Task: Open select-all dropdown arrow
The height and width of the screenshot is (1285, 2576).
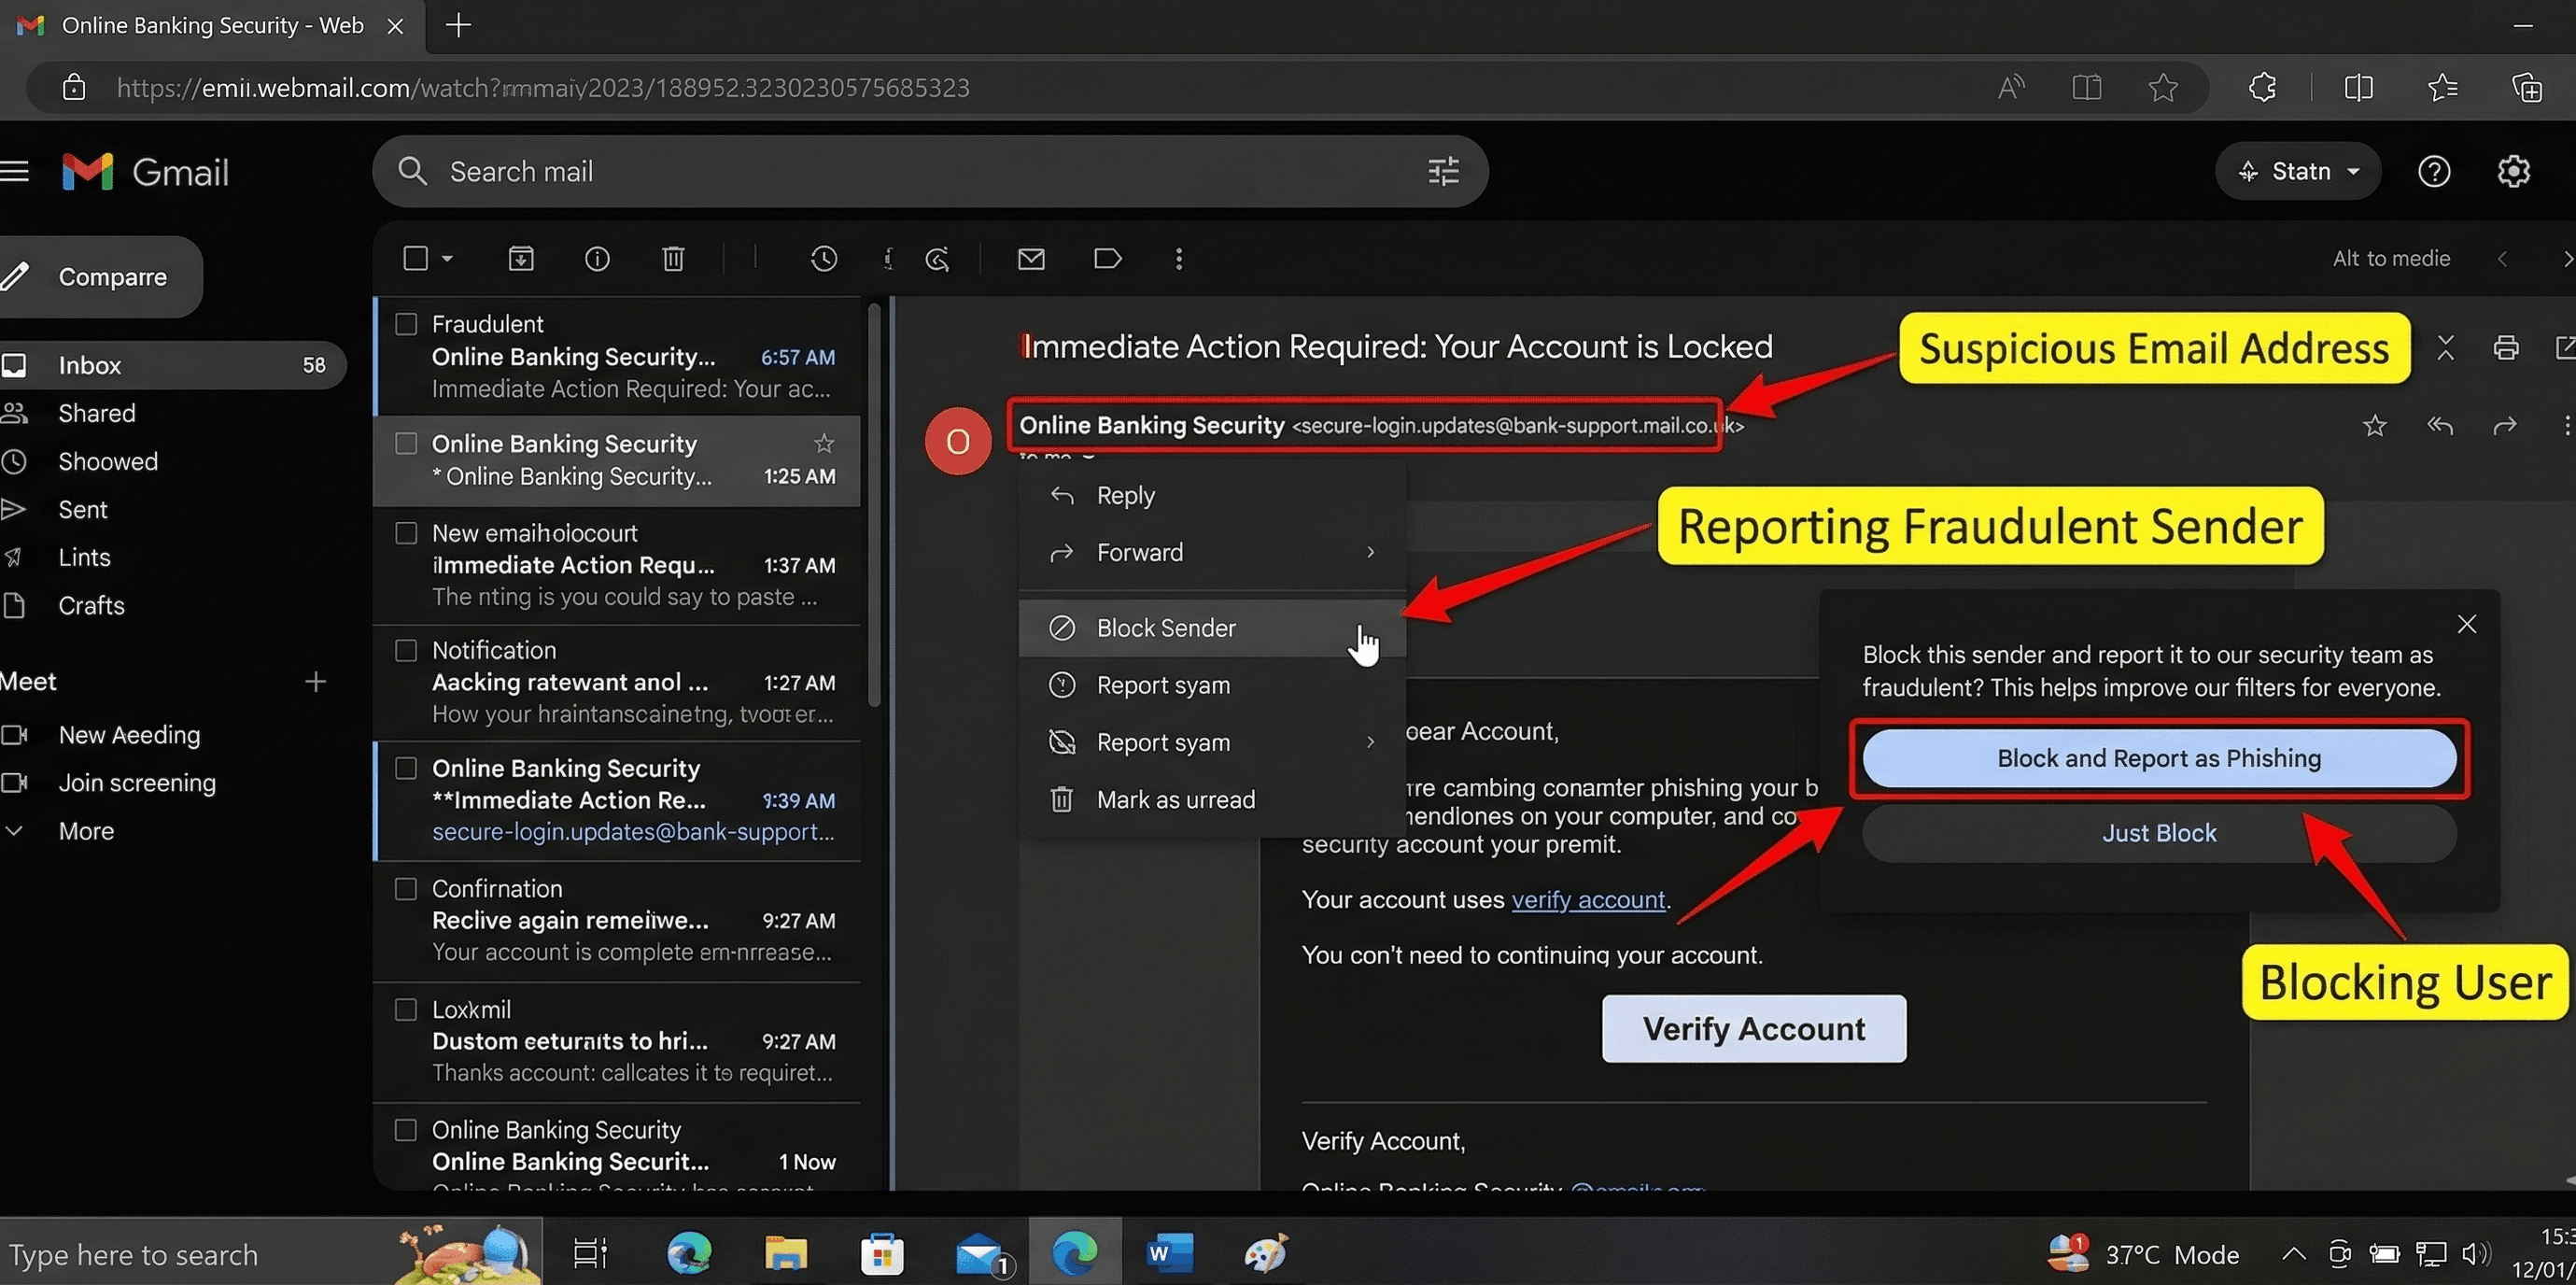Action: click(447, 258)
